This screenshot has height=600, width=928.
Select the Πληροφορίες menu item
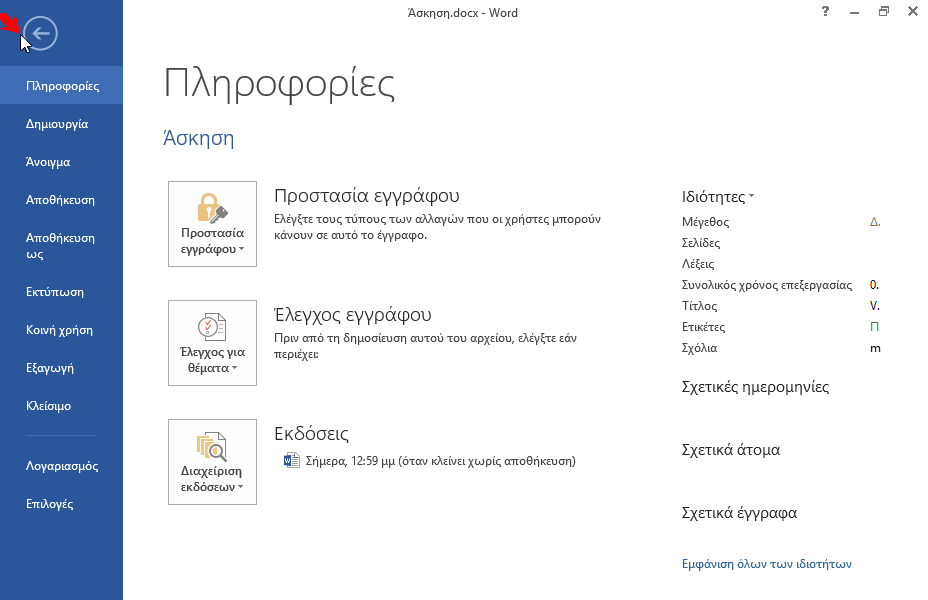click(x=62, y=86)
